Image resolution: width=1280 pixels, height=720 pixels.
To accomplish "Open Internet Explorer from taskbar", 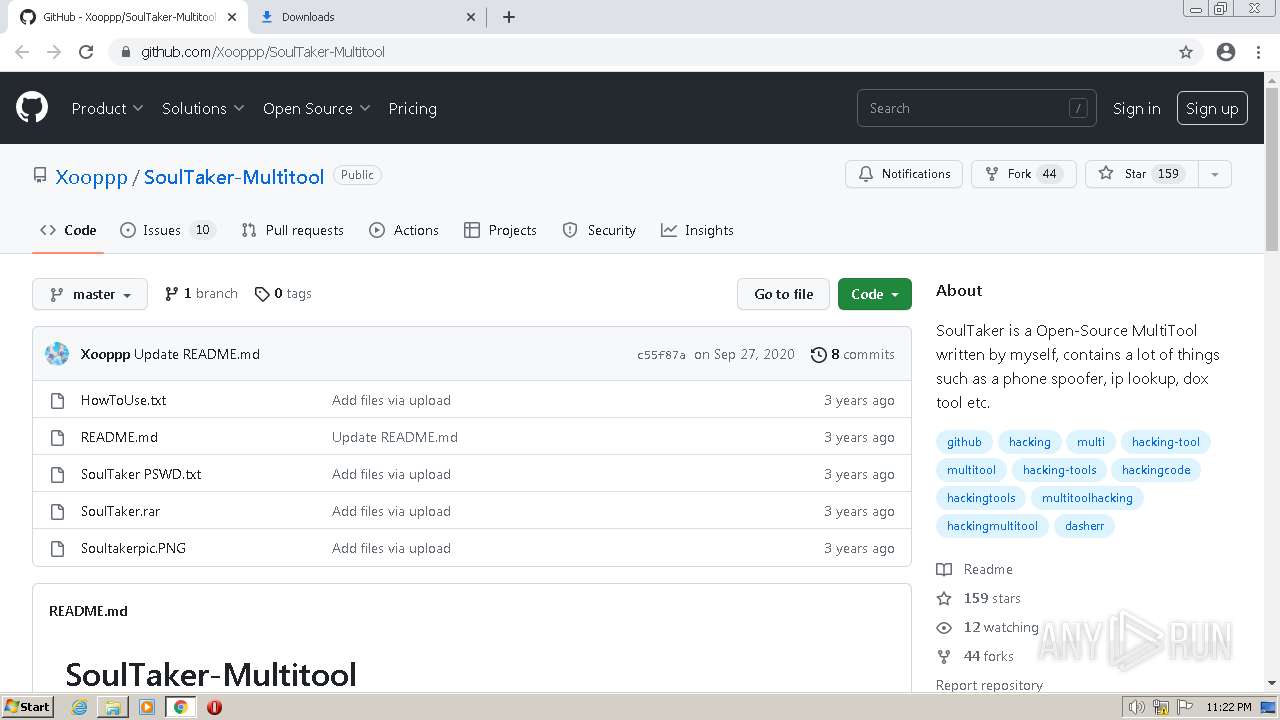I will [x=80, y=707].
